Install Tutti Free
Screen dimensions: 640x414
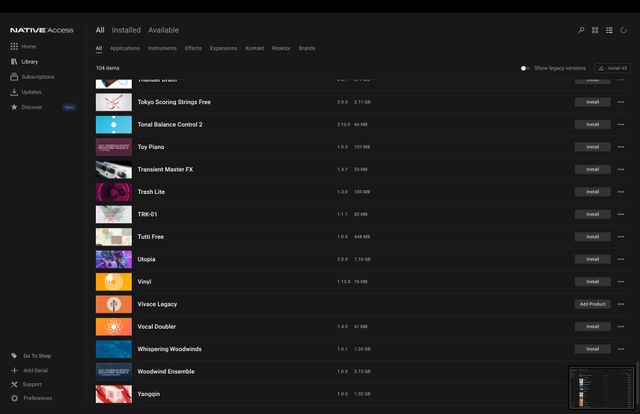(x=593, y=237)
